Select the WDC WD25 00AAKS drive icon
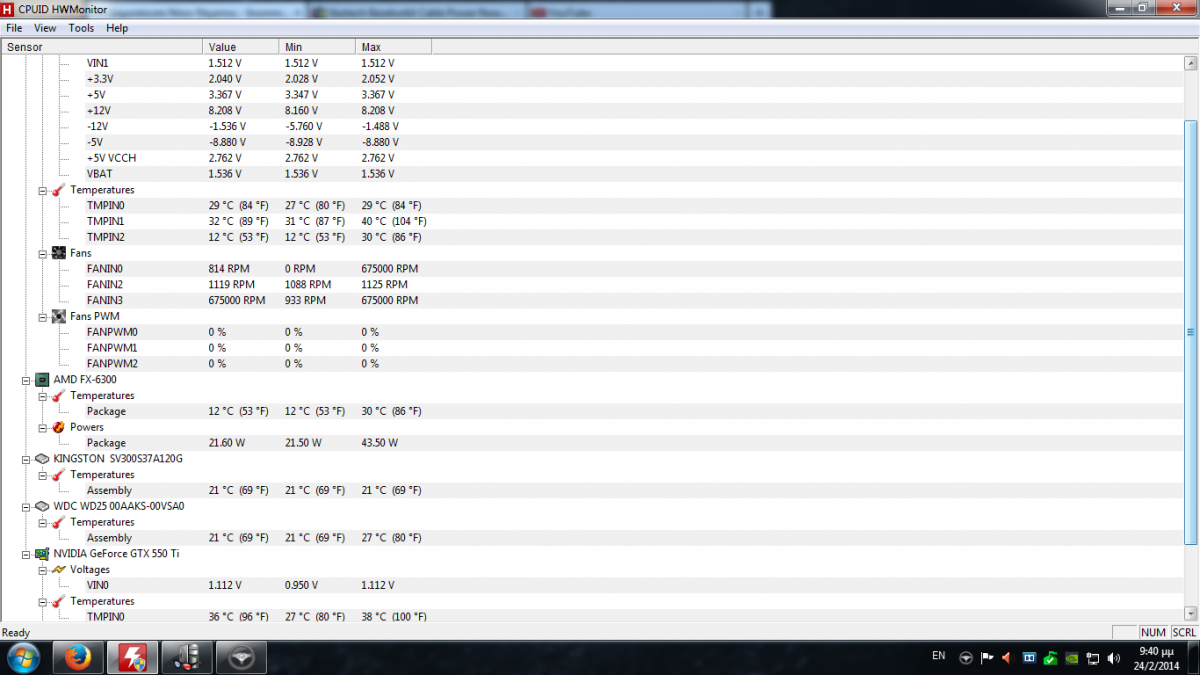 (42, 506)
